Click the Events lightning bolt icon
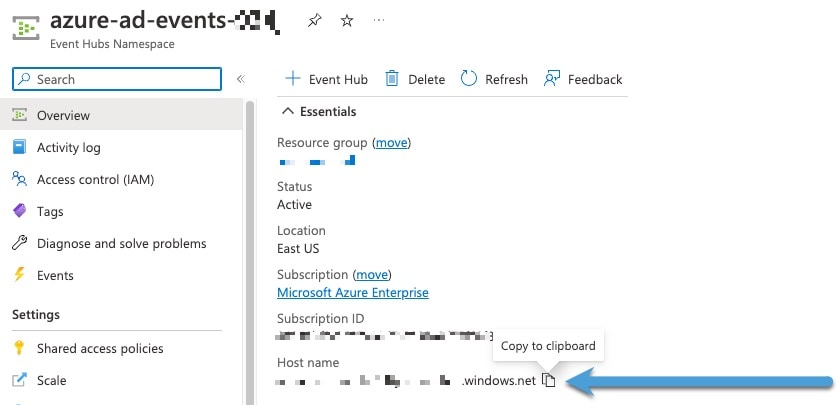Viewport: 838px width, 405px height. (19, 275)
